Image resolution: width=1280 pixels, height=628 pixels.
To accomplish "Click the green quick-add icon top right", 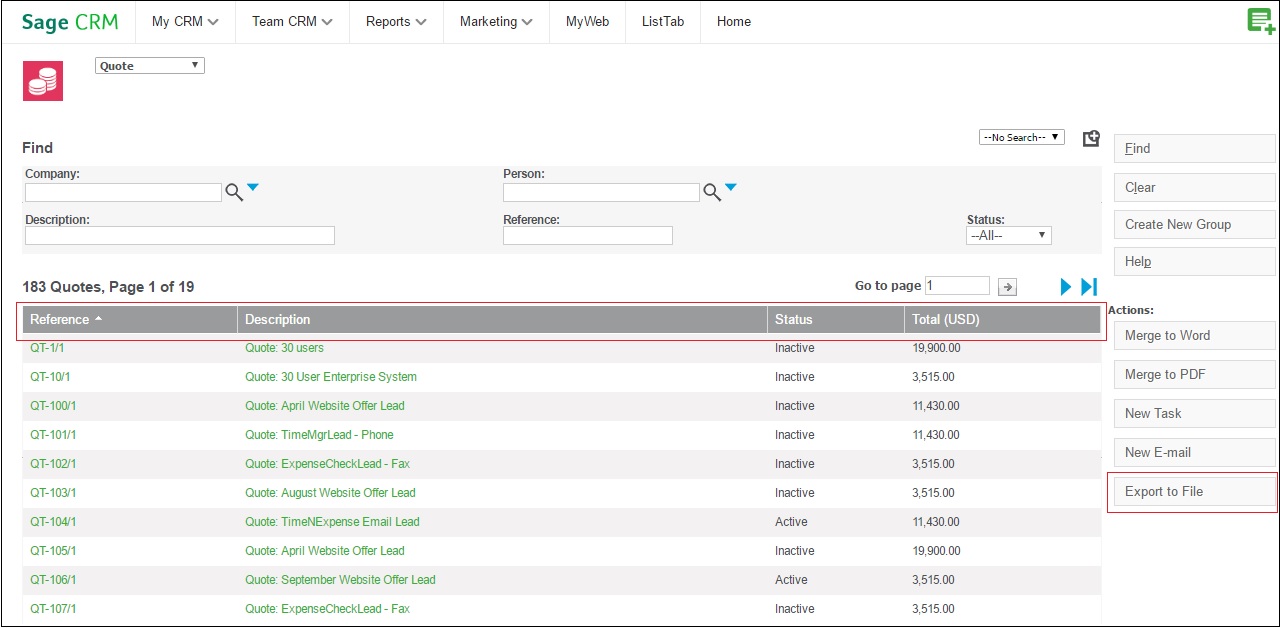I will [1260, 21].
